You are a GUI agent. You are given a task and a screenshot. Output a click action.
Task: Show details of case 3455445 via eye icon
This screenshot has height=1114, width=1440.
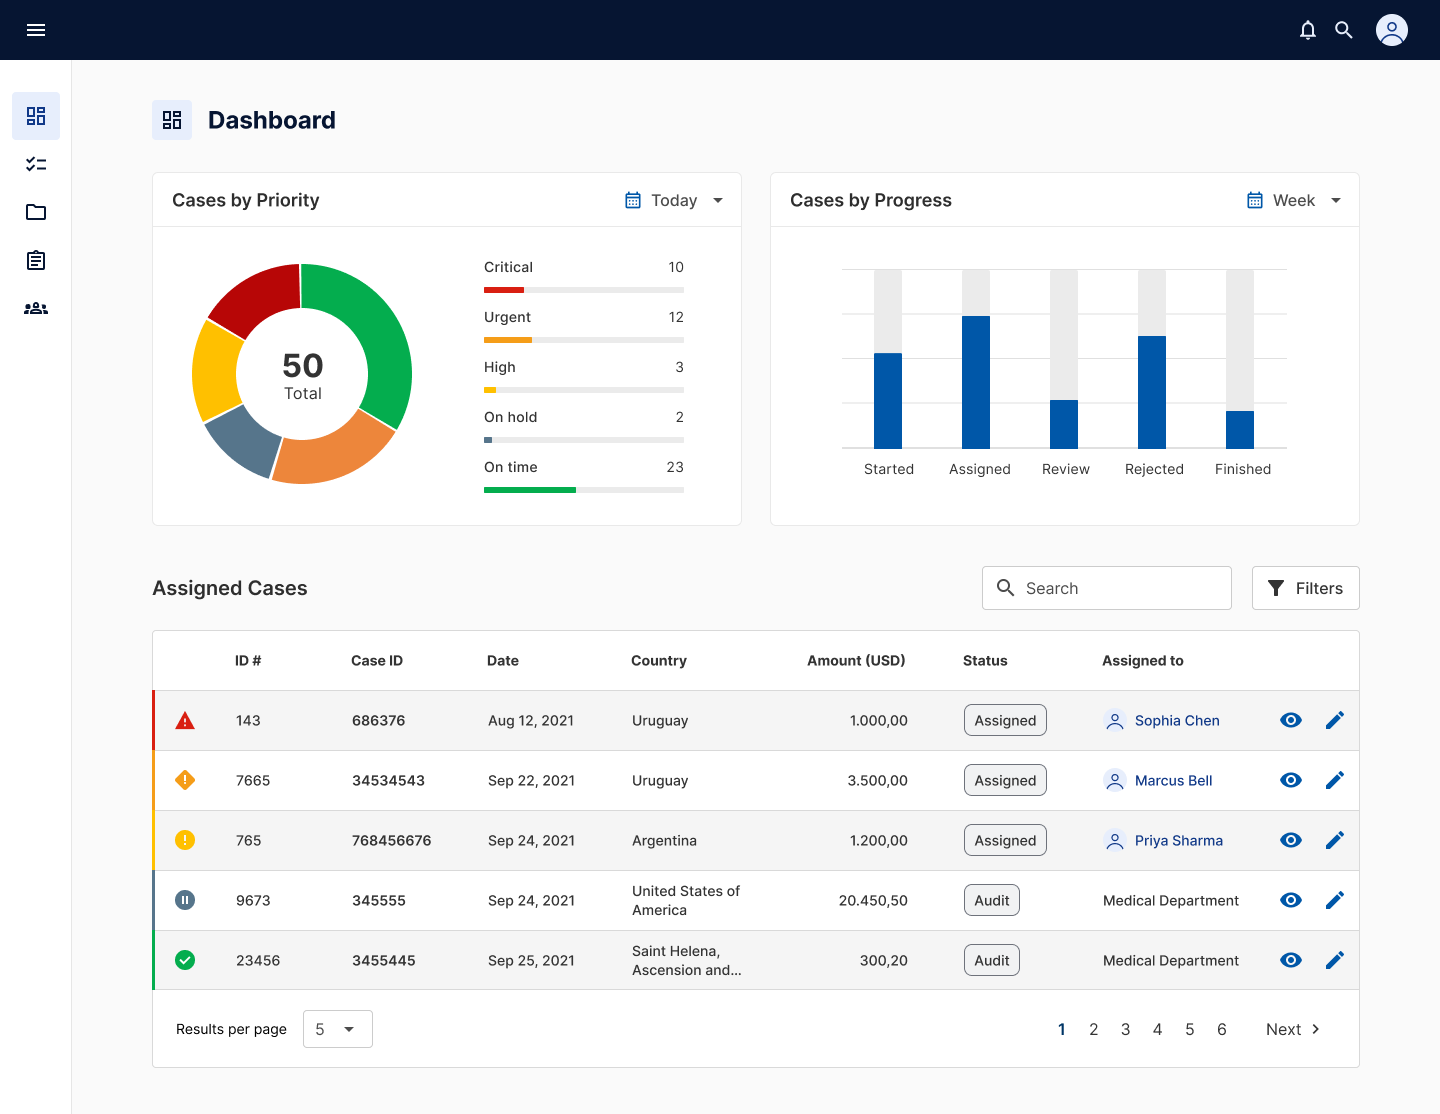pyautogui.click(x=1291, y=960)
